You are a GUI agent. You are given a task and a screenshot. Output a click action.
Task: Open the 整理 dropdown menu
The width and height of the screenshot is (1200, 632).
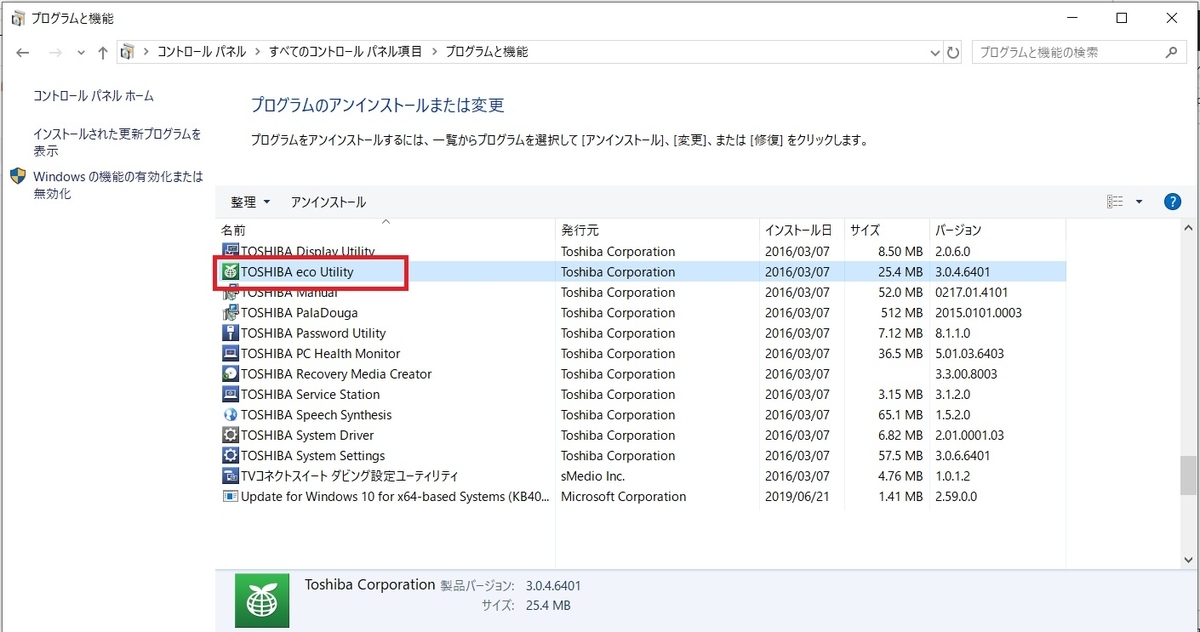pyautogui.click(x=250, y=202)
